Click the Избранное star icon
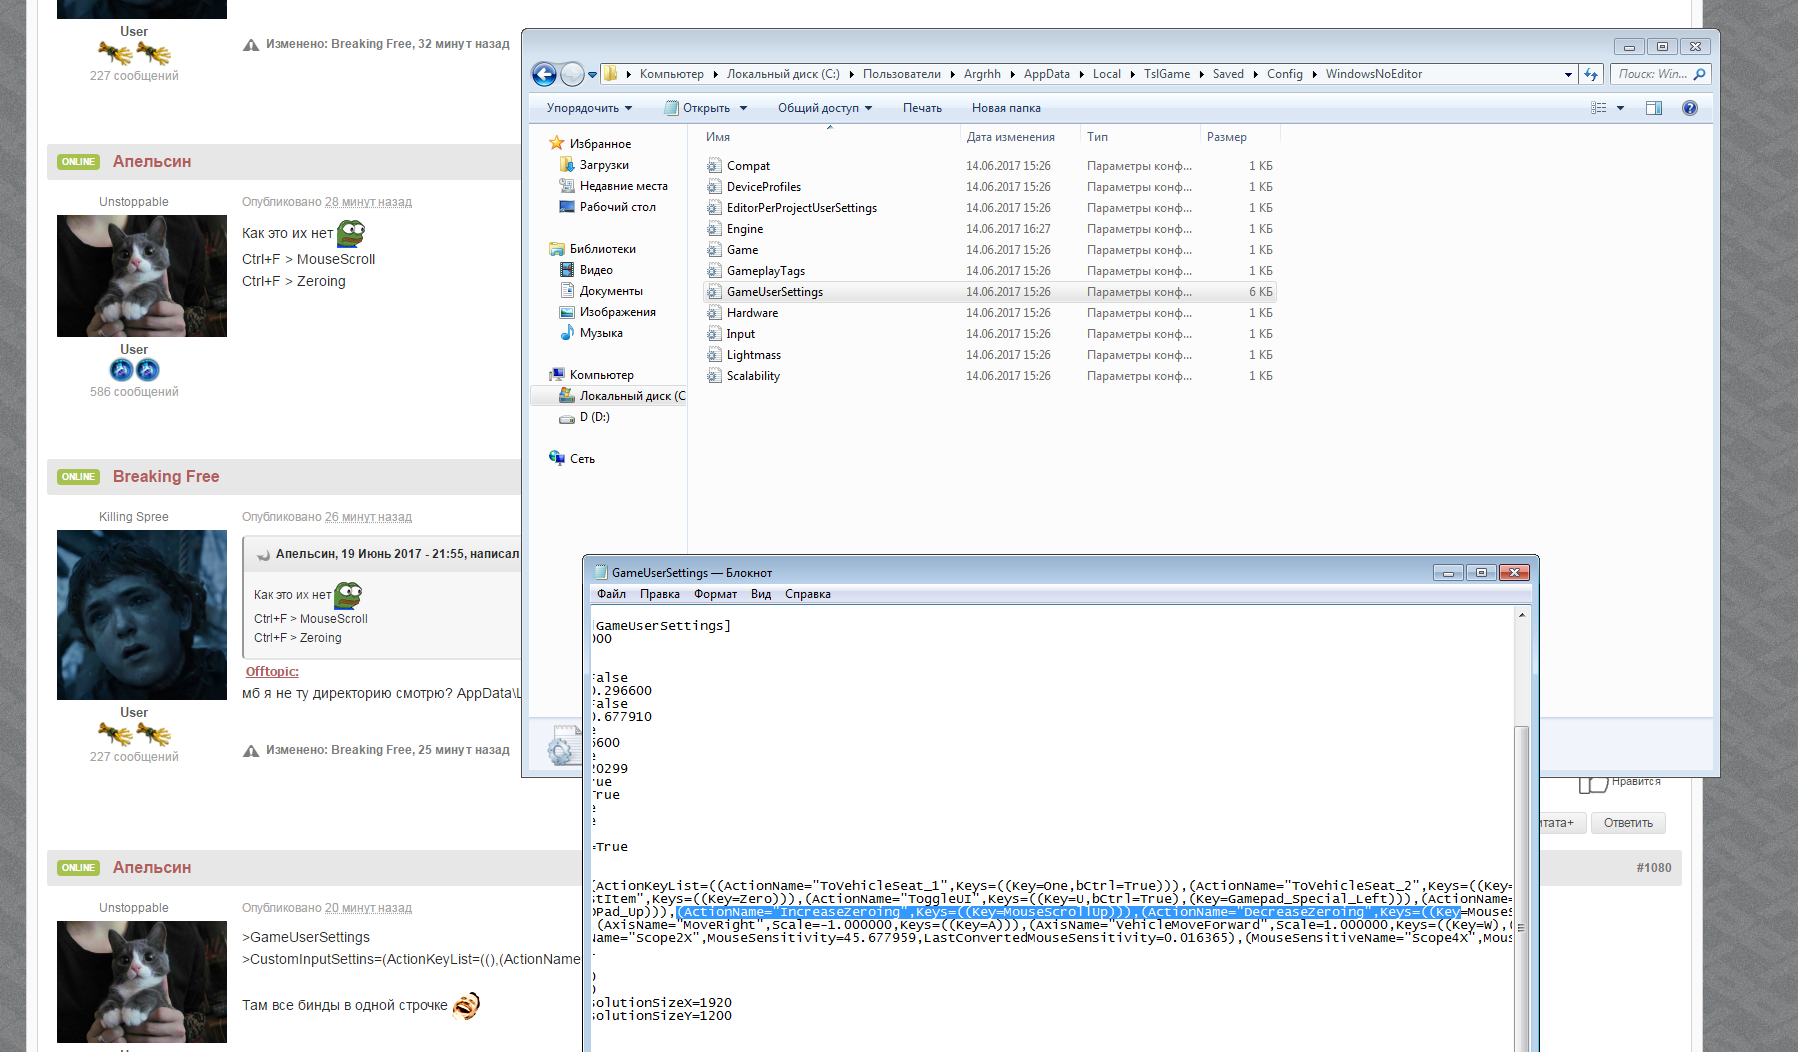 (x=557, y=143)
